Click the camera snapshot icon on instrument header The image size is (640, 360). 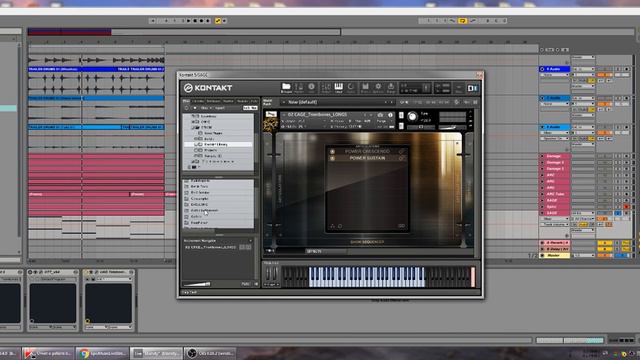click(380, 115)
